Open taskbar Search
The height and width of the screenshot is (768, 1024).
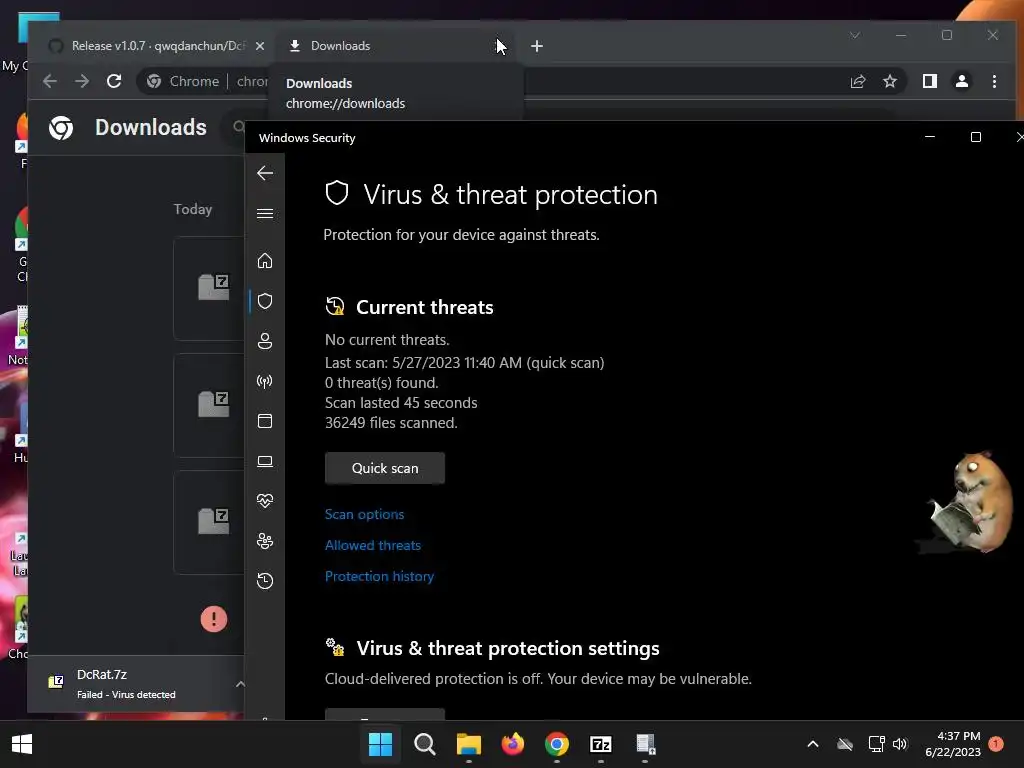click(x=424, y=744)
